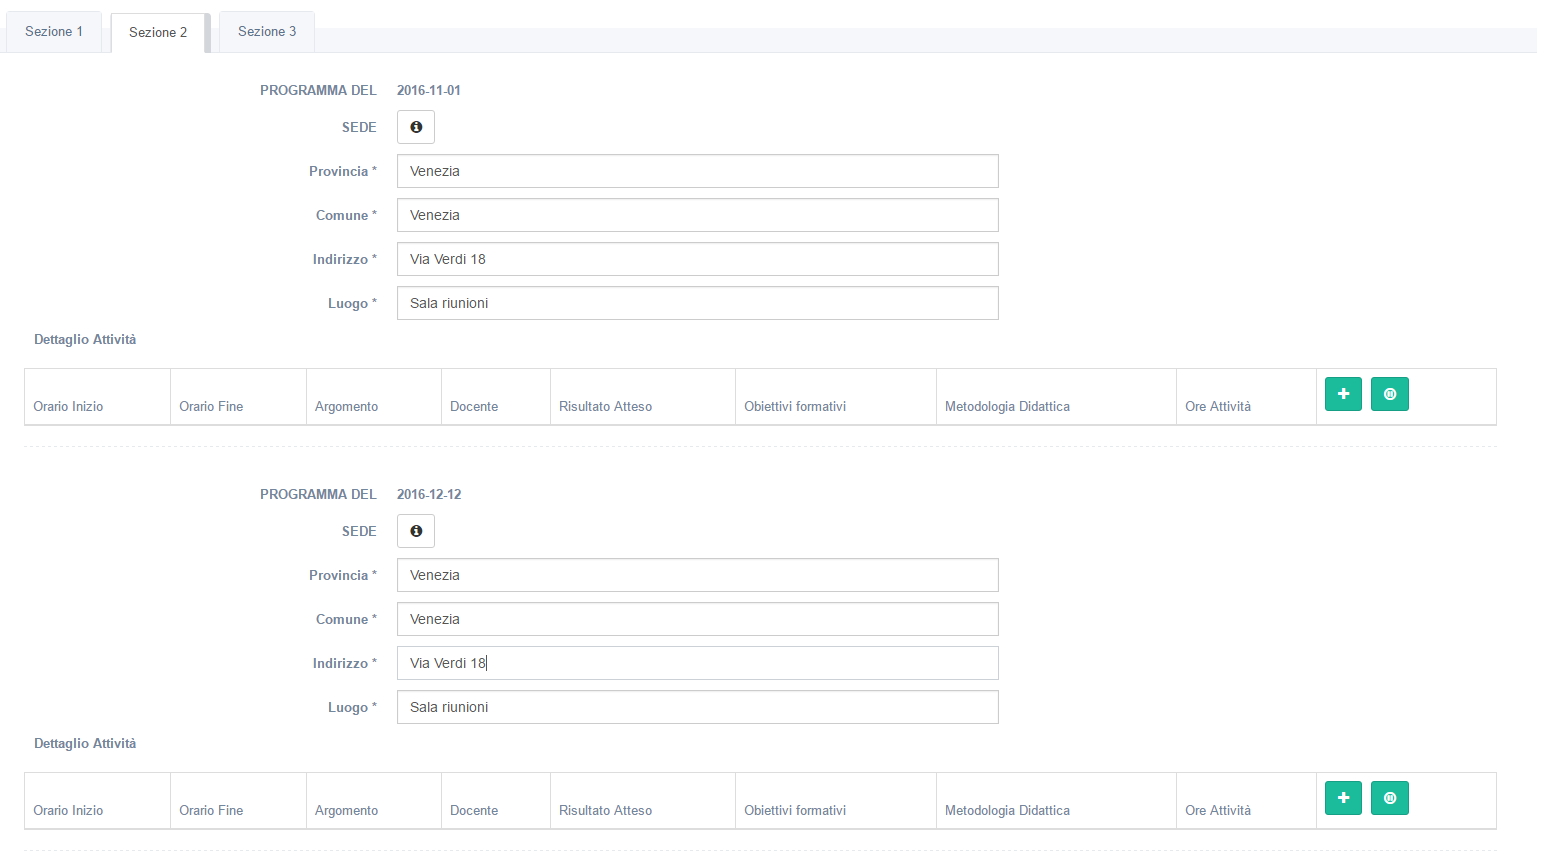The width and height of the screenshot is (1552, 865).
Task: Click the Luogo field in the 2016-12-12 program
Action: click(x=697, y=707)
